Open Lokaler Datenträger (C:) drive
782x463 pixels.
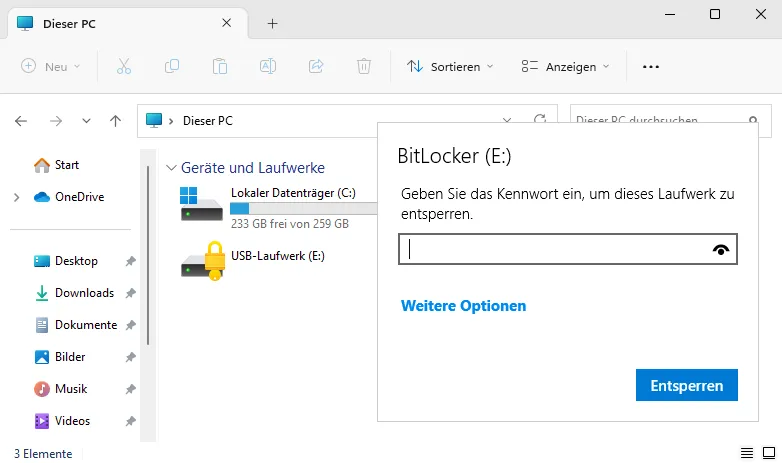pyautogui.click(x=278, y=209)
